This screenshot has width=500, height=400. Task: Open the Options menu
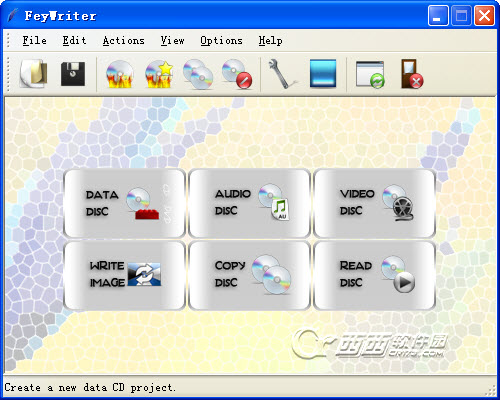(x=221, y=41)
